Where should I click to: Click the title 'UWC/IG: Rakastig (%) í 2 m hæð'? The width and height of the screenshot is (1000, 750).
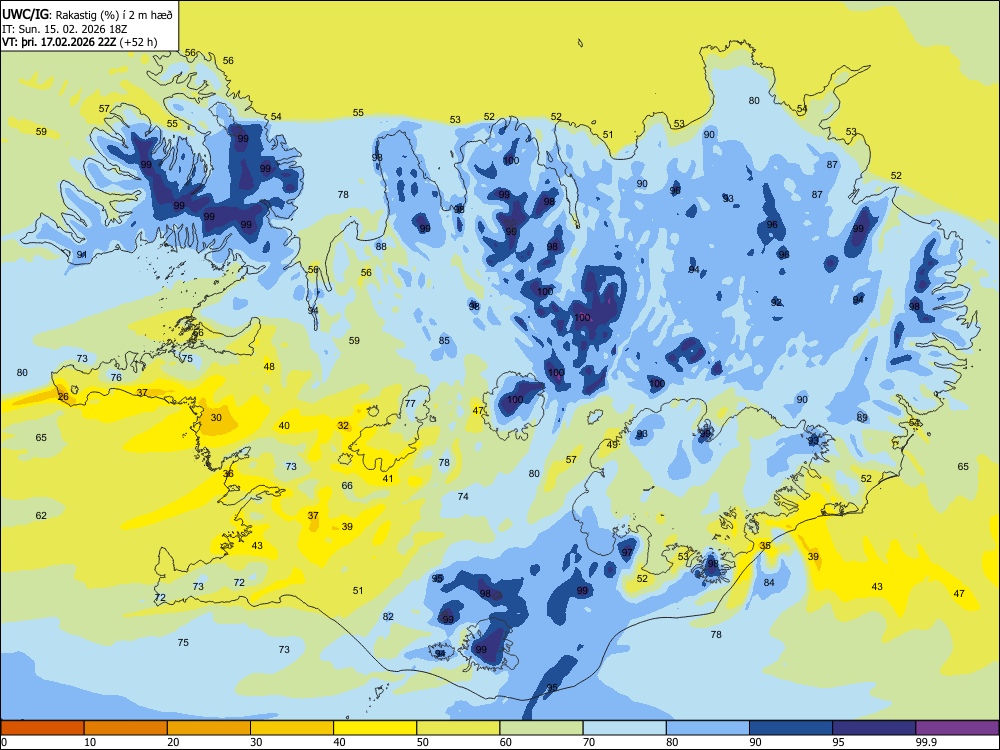(x=87, y=13)
